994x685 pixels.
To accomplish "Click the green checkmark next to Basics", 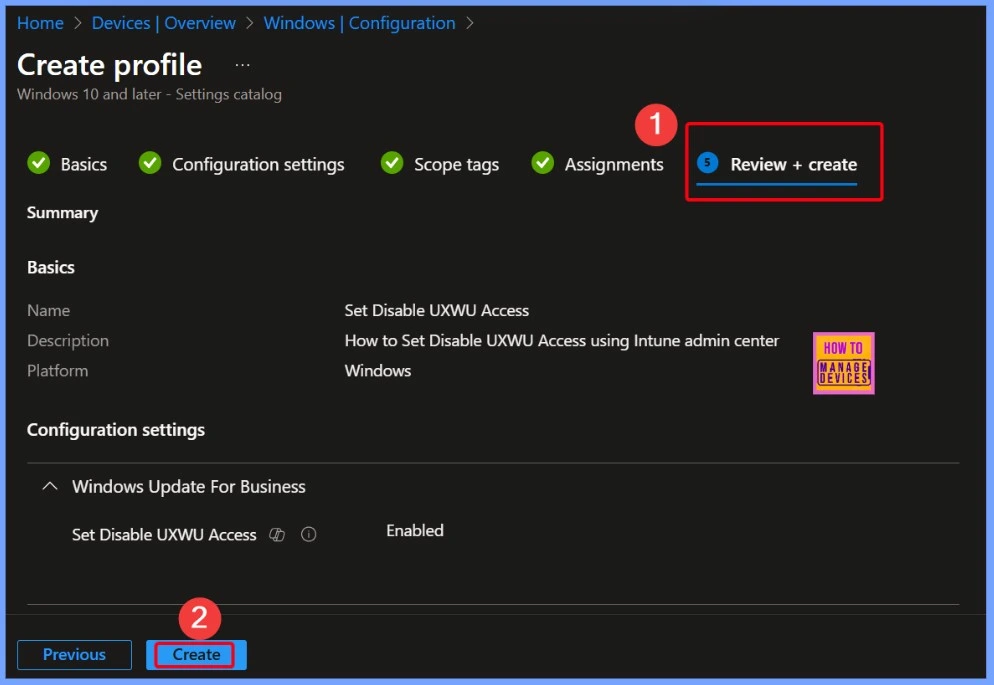I will click(39, 163).
